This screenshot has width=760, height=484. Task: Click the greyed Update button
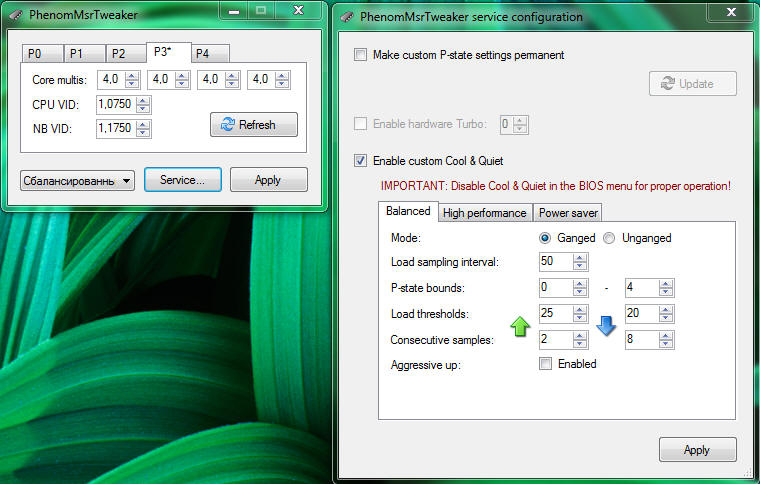coord(693,84)
